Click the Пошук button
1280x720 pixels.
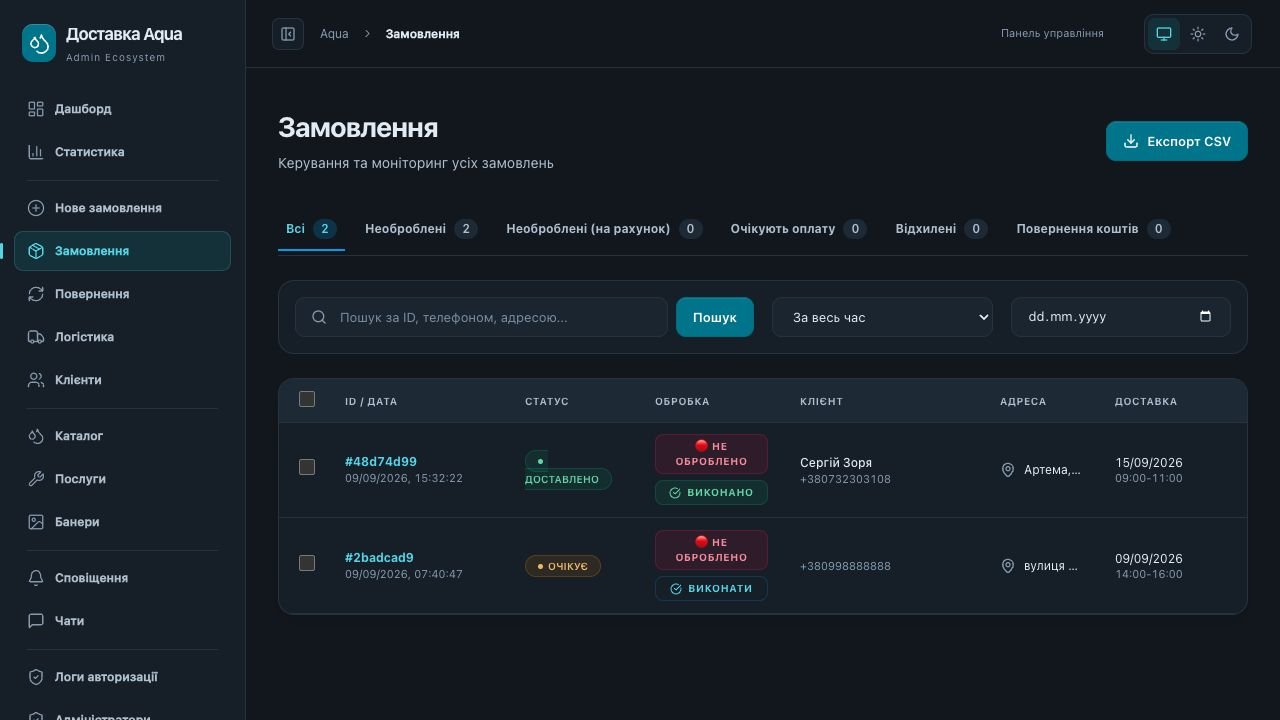tap(715, 317)
